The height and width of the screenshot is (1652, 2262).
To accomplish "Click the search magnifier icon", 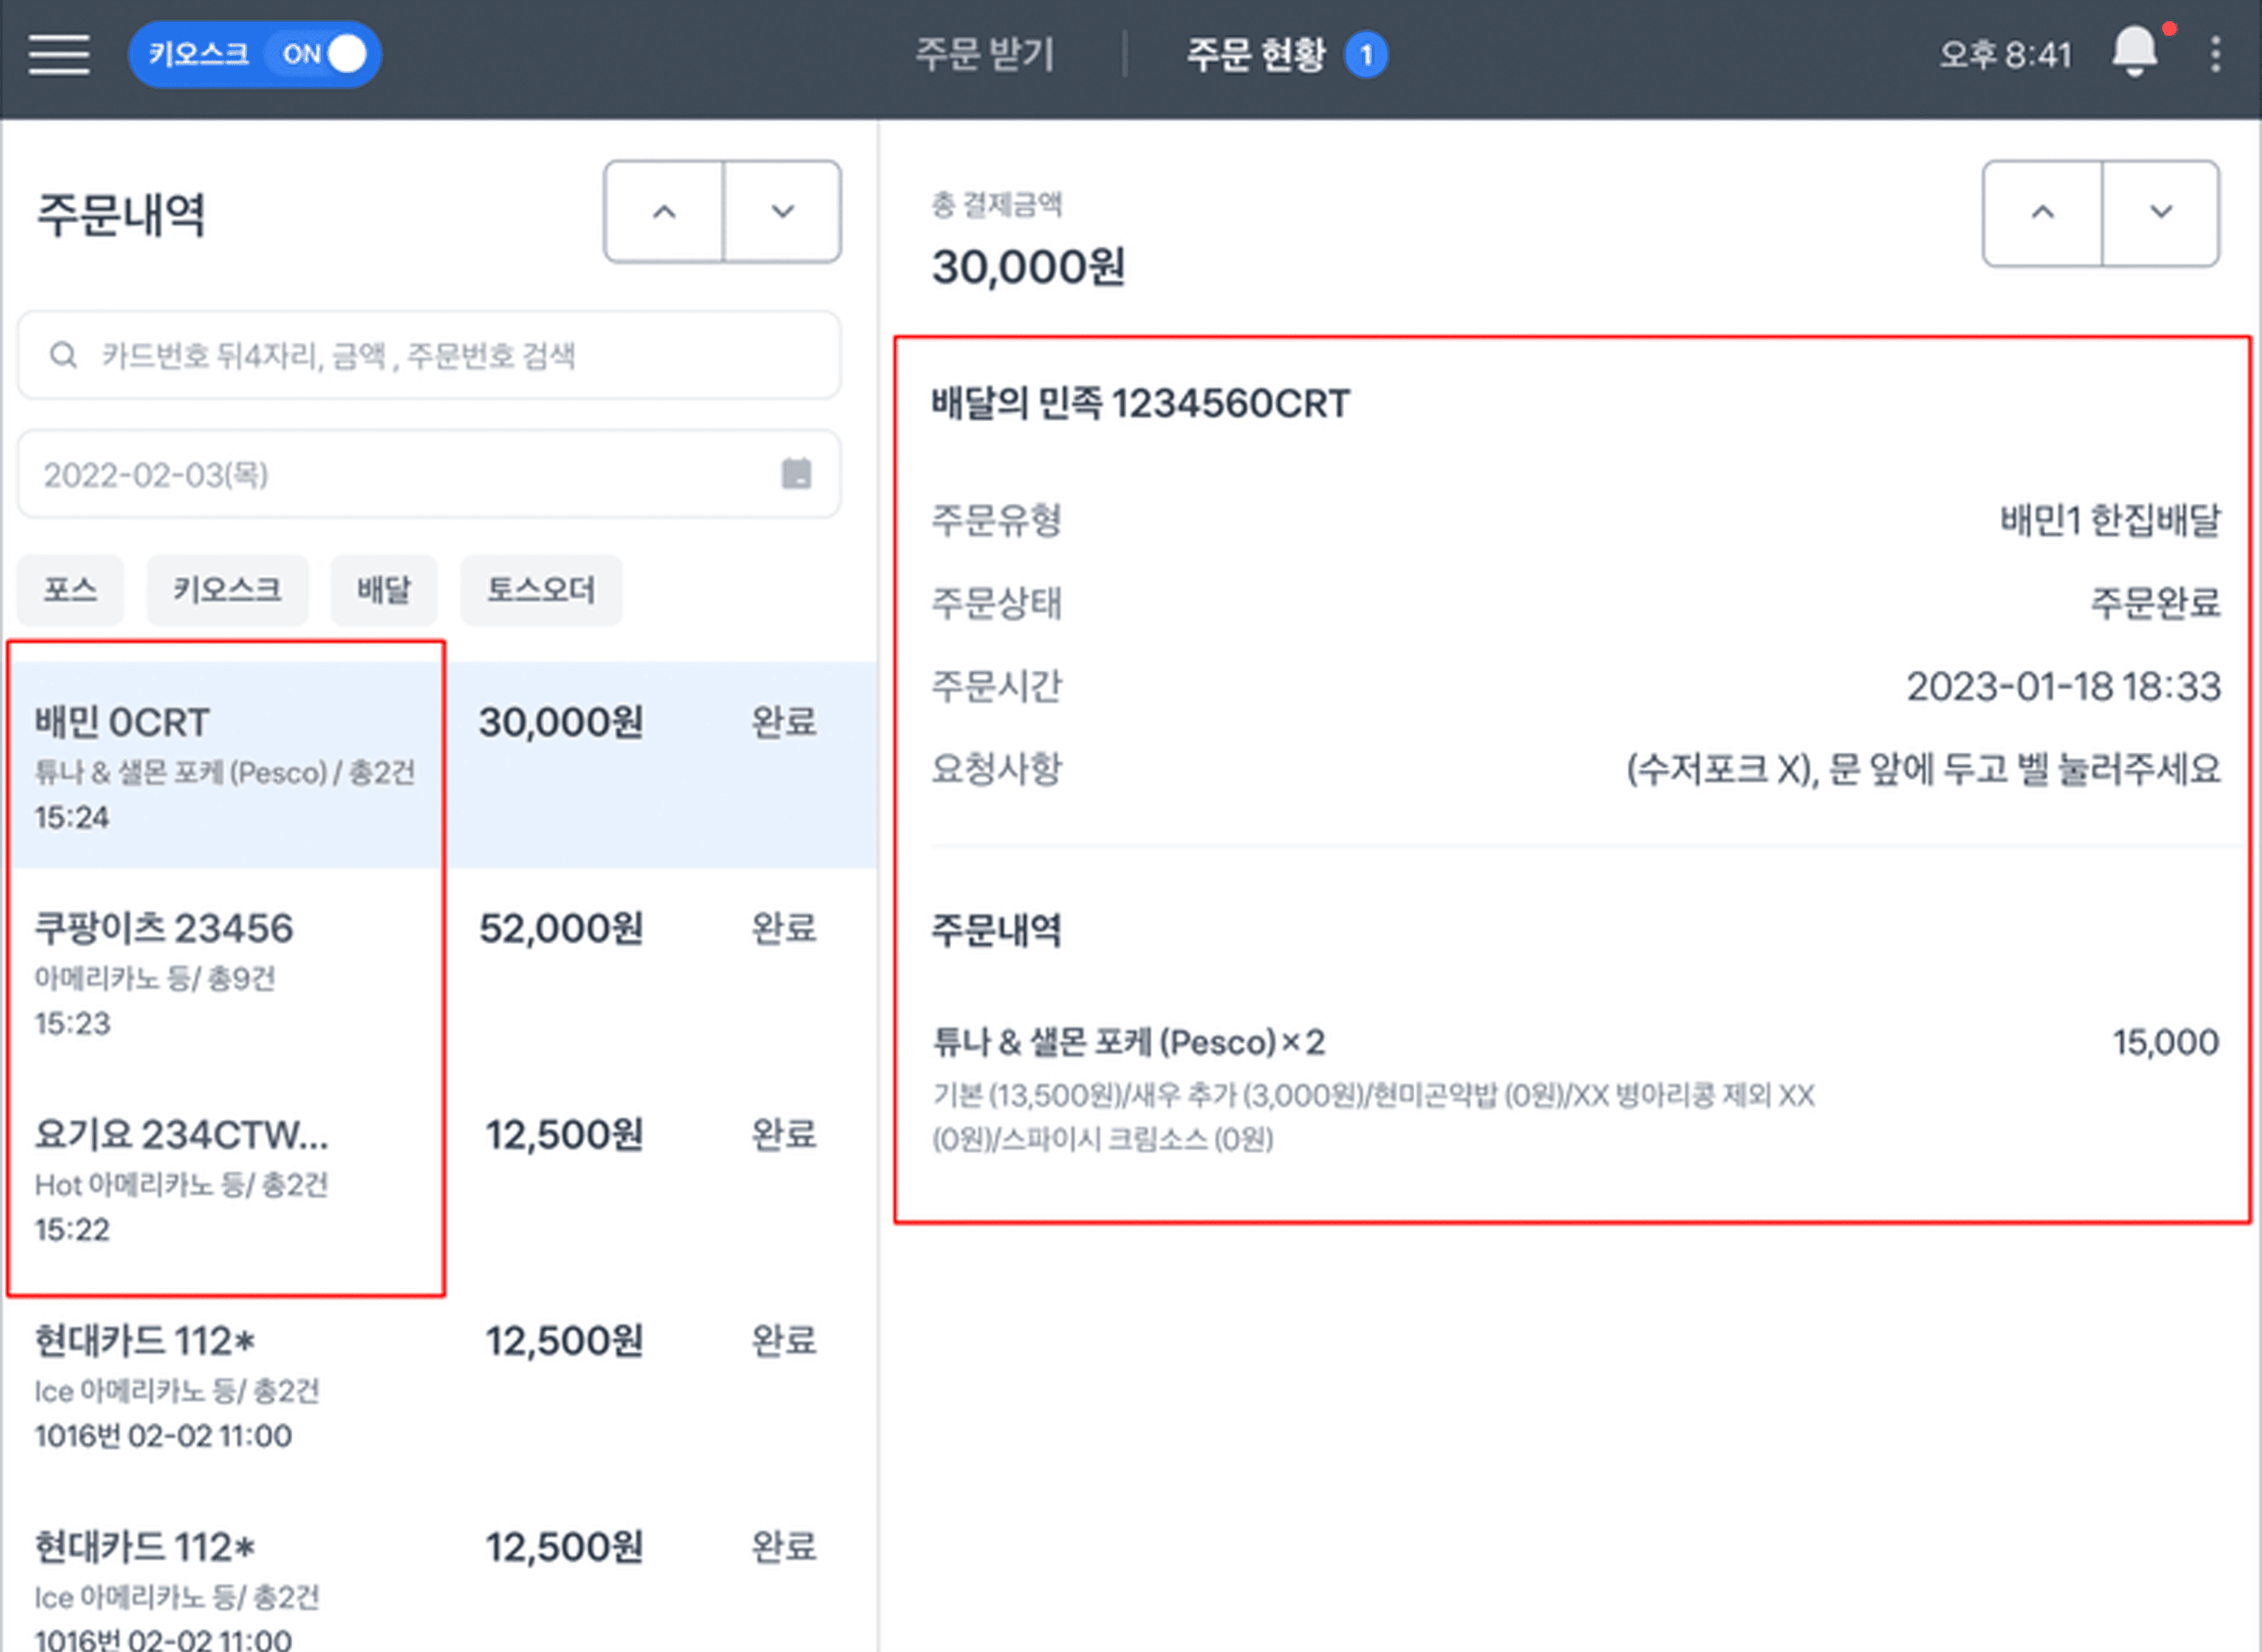I will click(x=63, y=355).
